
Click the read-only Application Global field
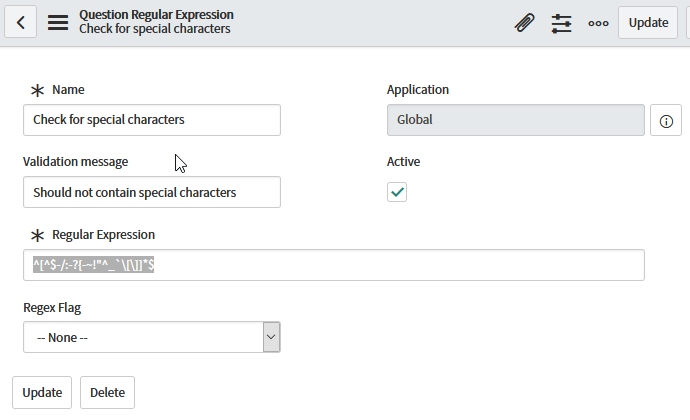[516, 120]
